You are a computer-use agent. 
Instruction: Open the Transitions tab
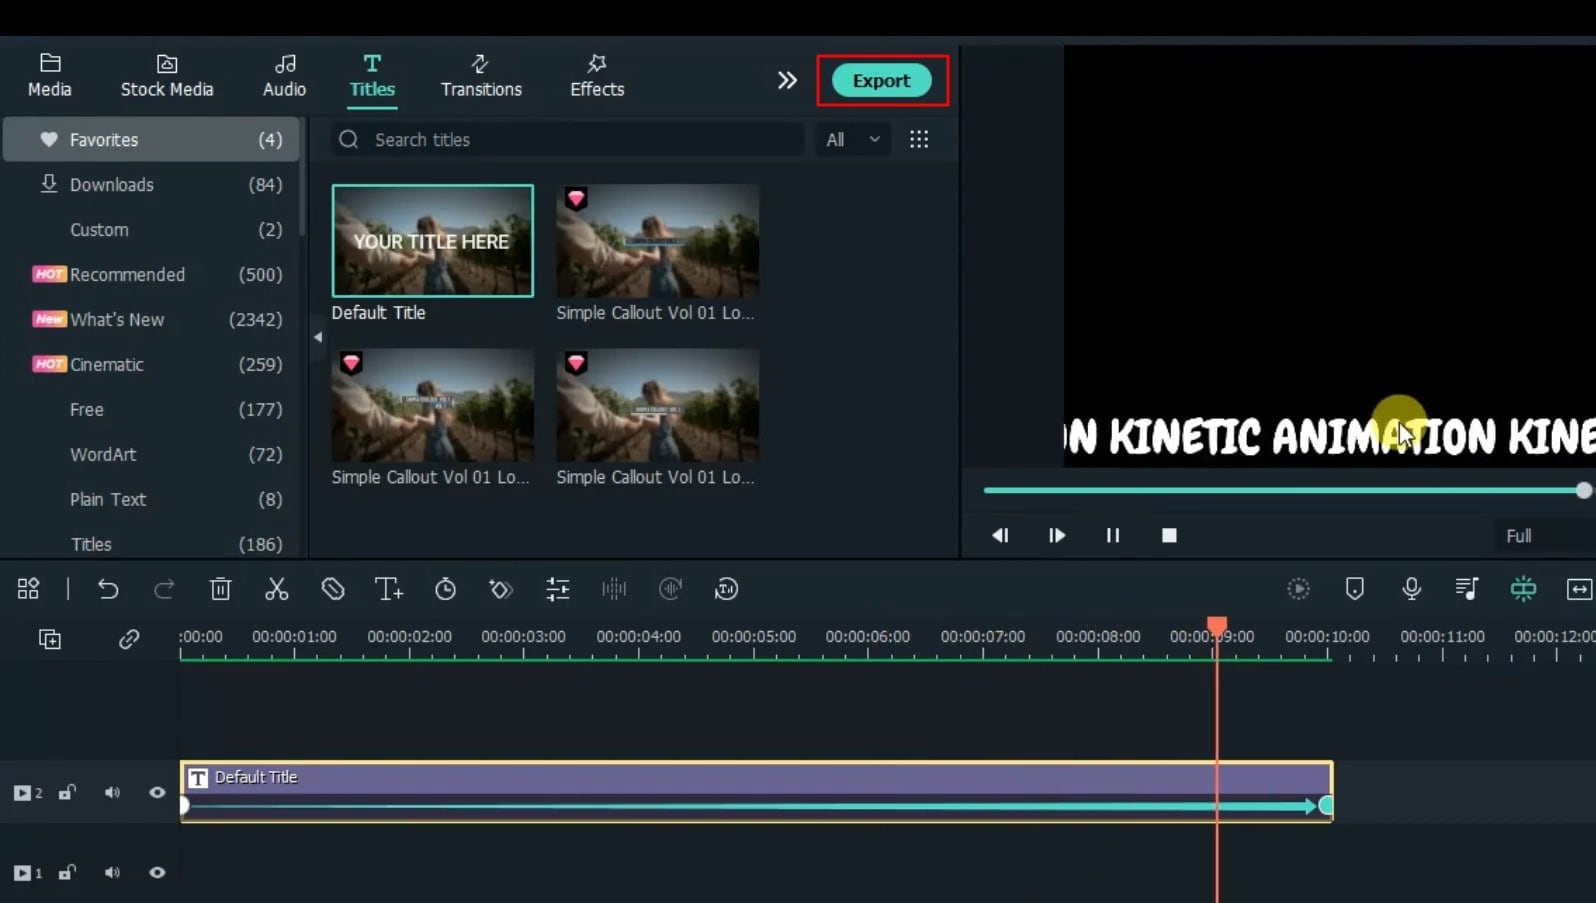coord(481,76)
